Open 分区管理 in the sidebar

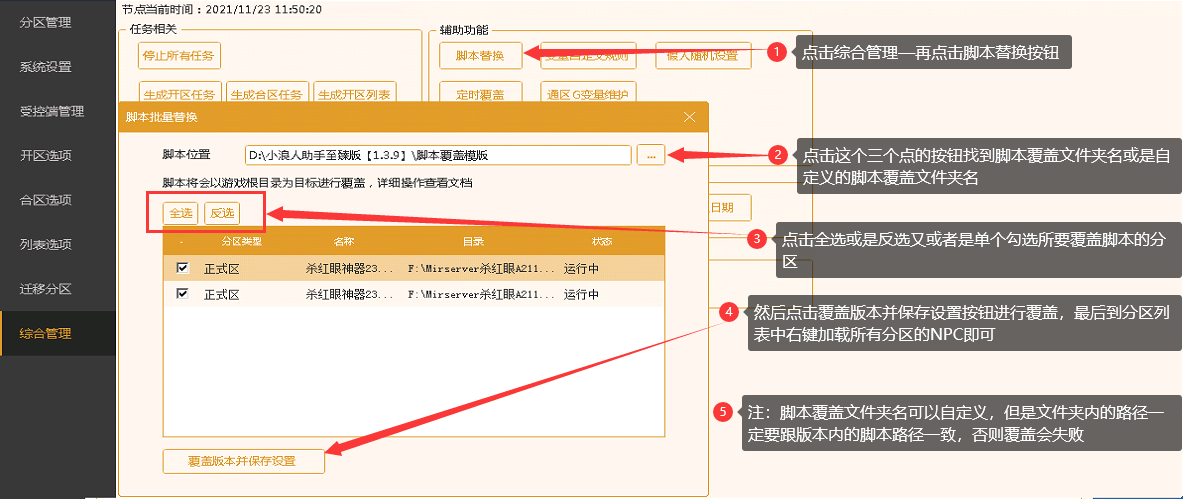coord(46,22)
